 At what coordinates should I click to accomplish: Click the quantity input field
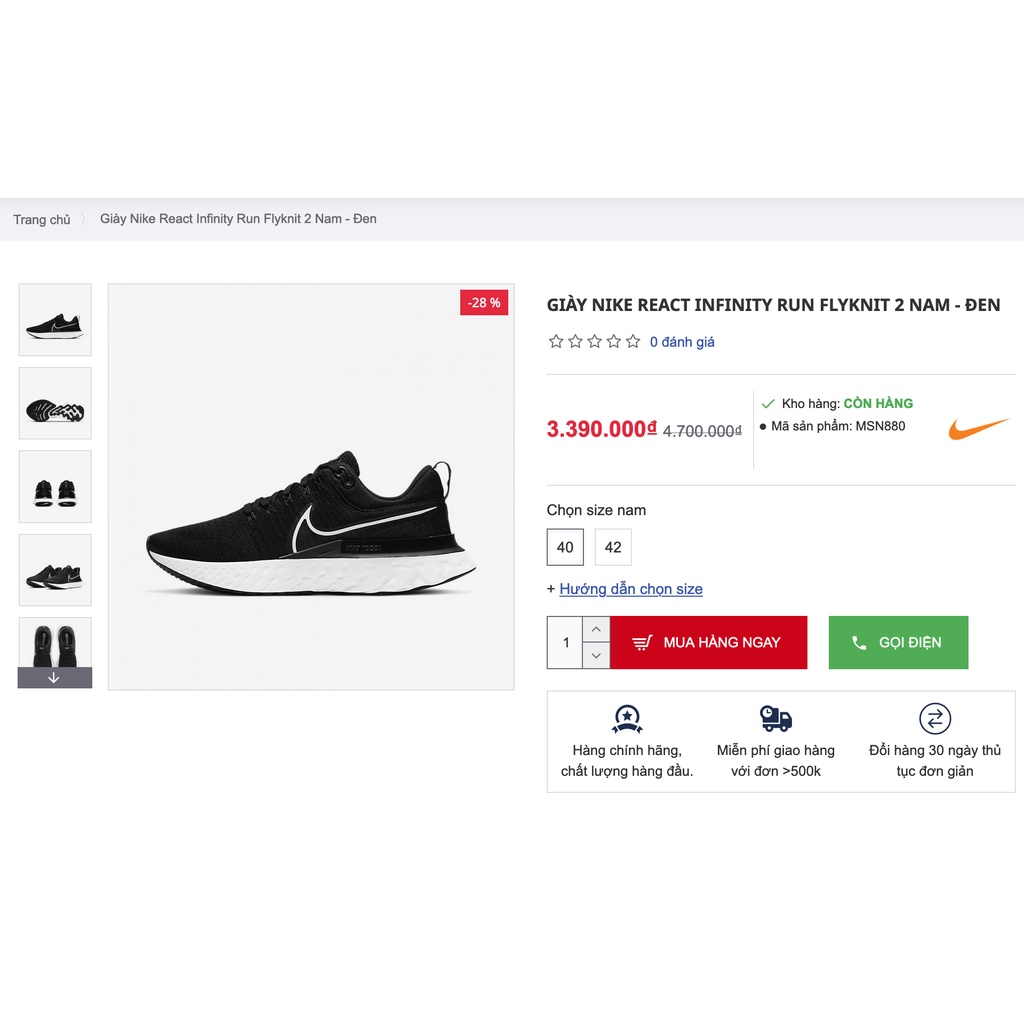[x=566, y=643]
